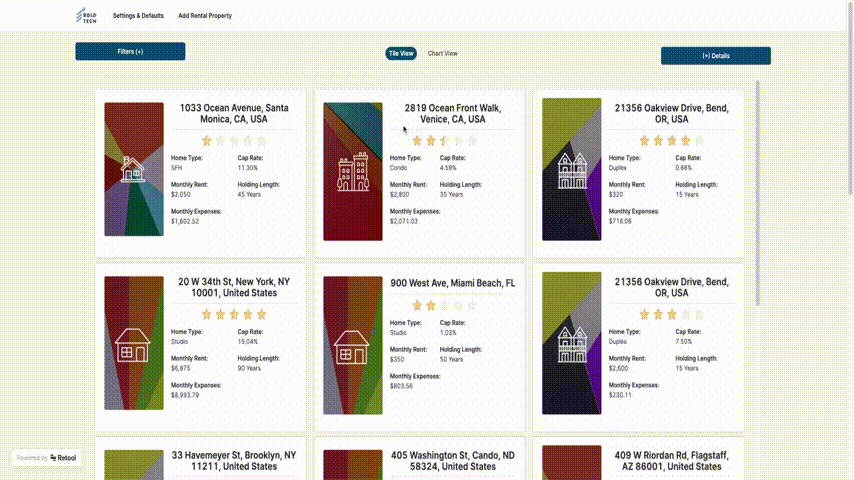Select monthly expenses '$1,602.52'

coord(185,221)
